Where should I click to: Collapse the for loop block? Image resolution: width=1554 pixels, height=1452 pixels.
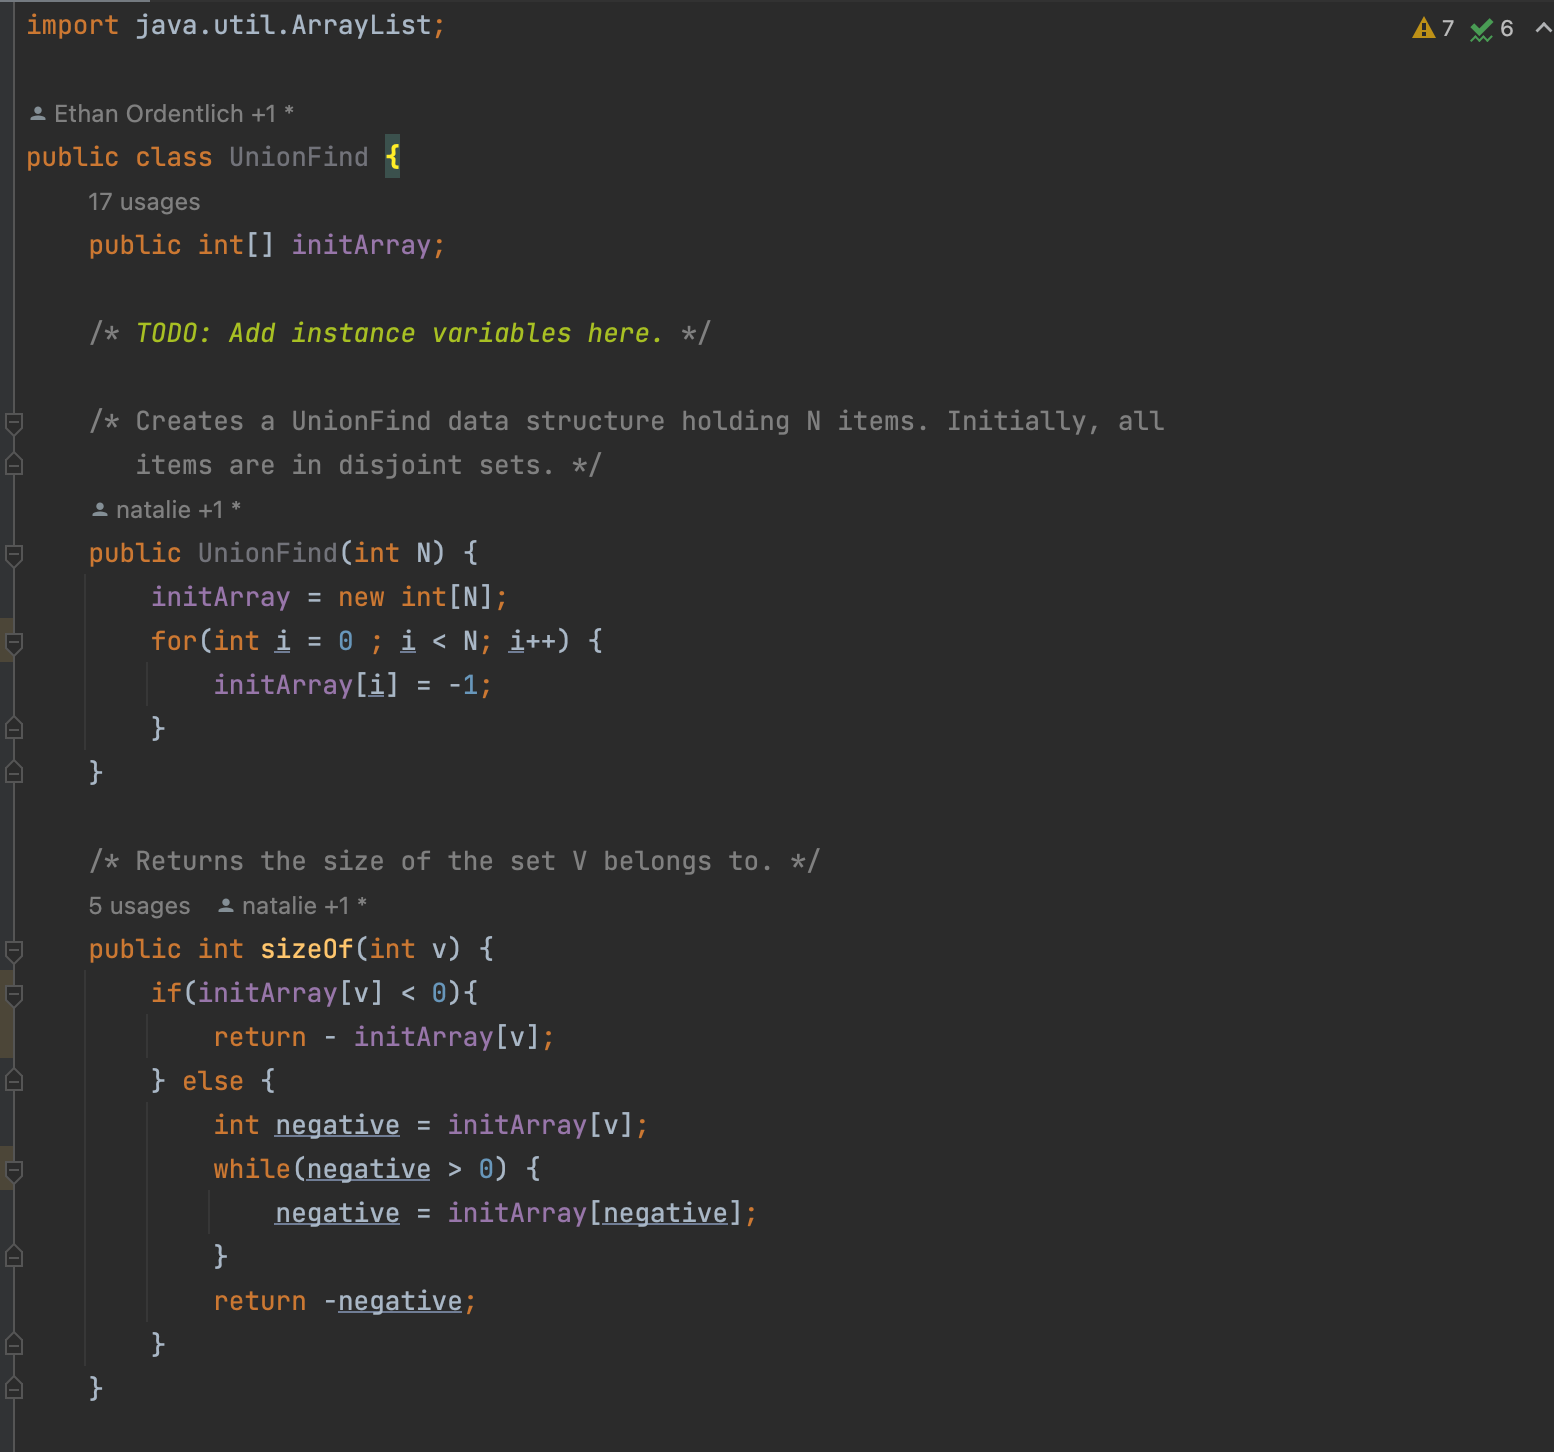[x=14, y=642]
